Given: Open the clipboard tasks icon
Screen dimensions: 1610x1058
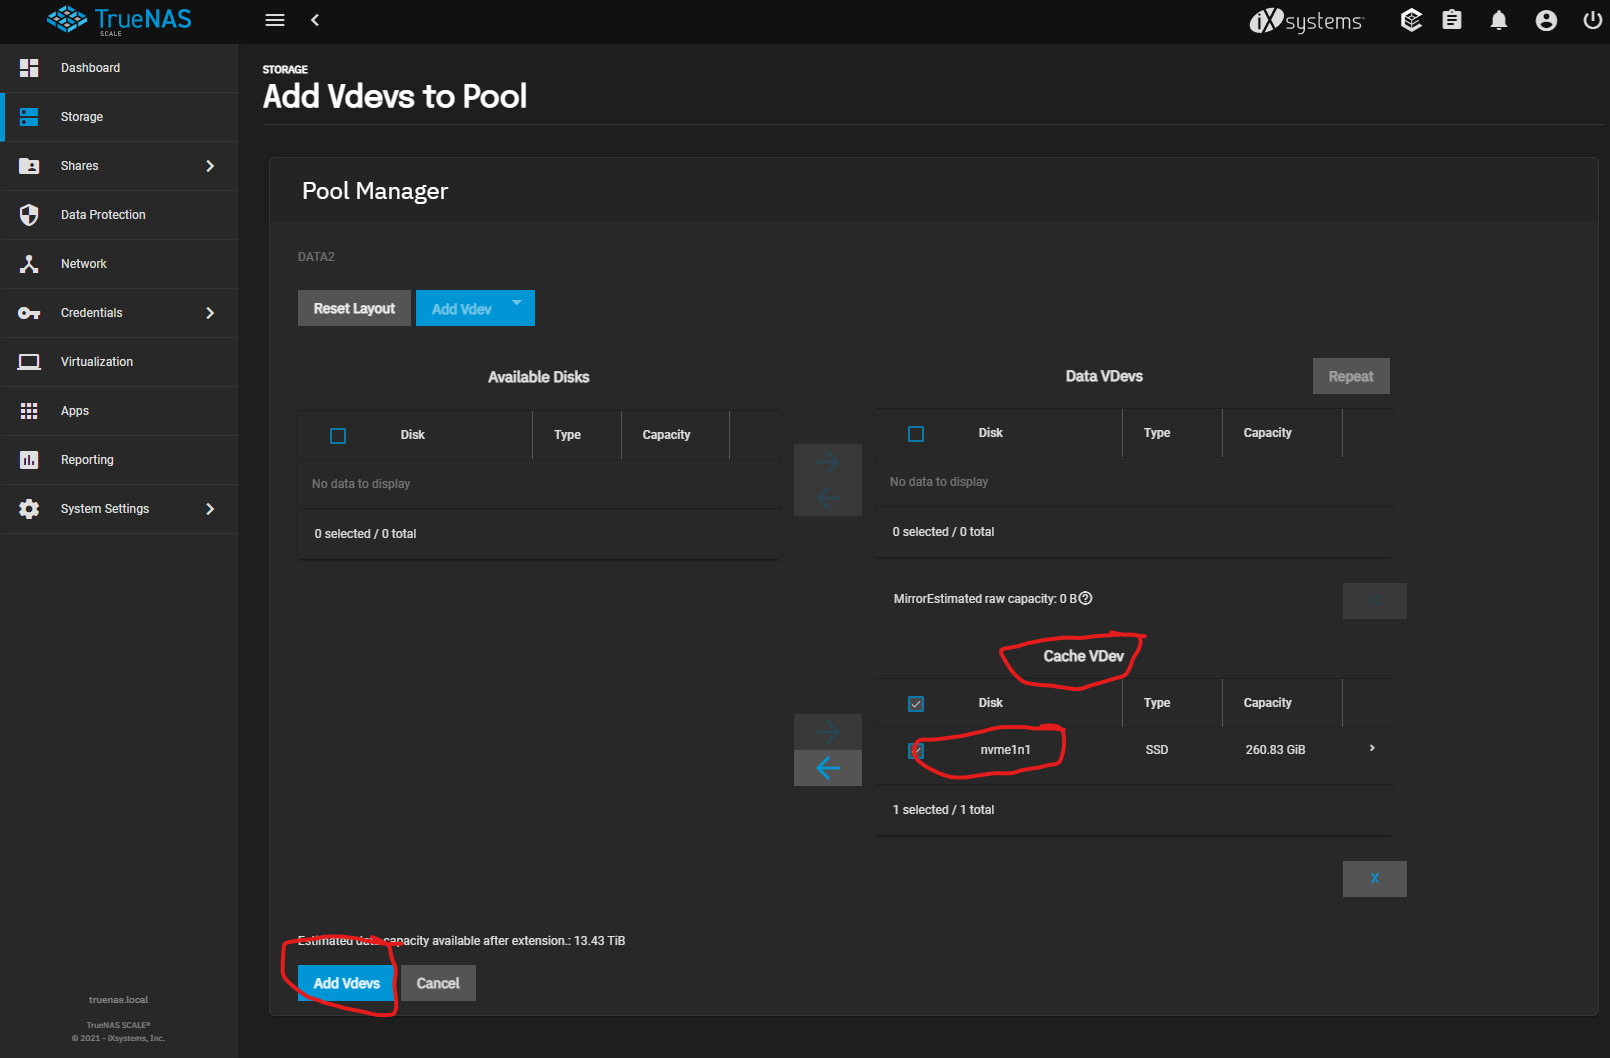Looking at the screenshot, I should coord(1452,20).
